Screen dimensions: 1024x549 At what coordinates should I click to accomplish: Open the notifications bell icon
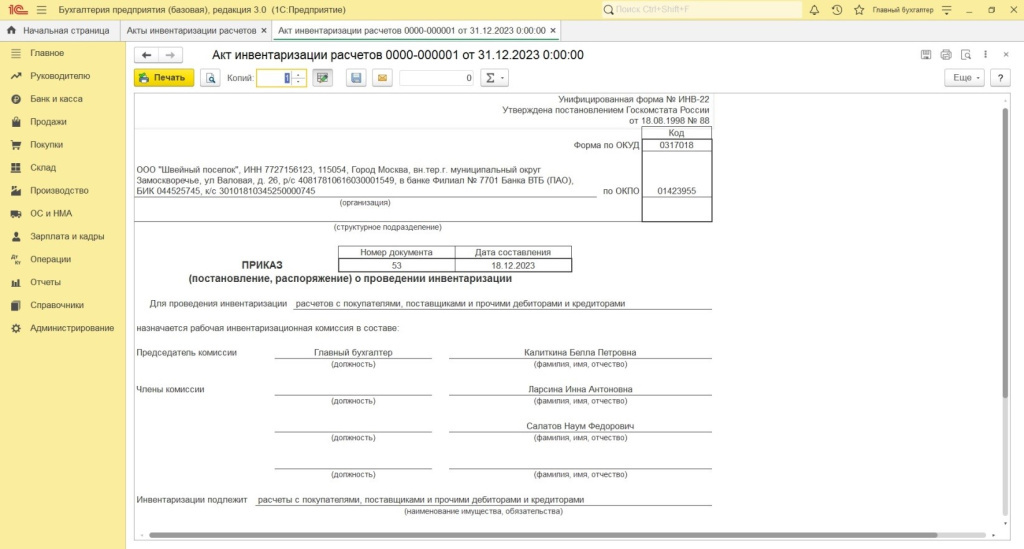[814, 10]
